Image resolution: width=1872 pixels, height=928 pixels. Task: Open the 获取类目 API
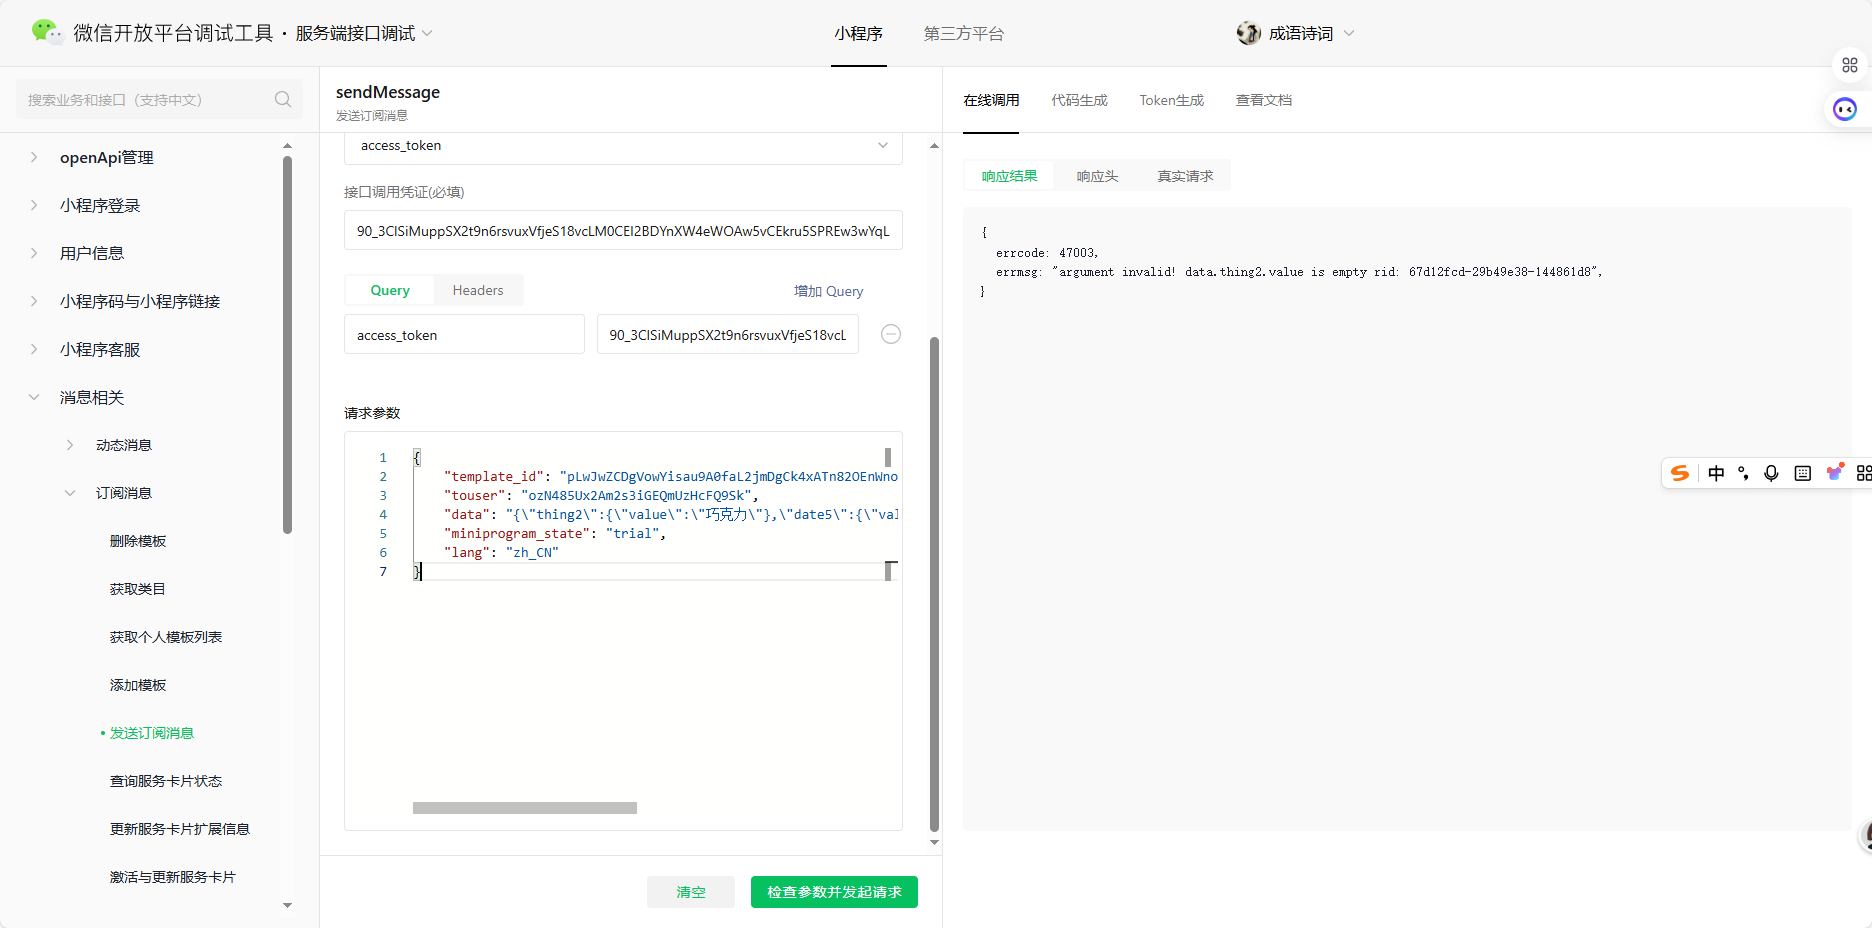pos(138,589)
